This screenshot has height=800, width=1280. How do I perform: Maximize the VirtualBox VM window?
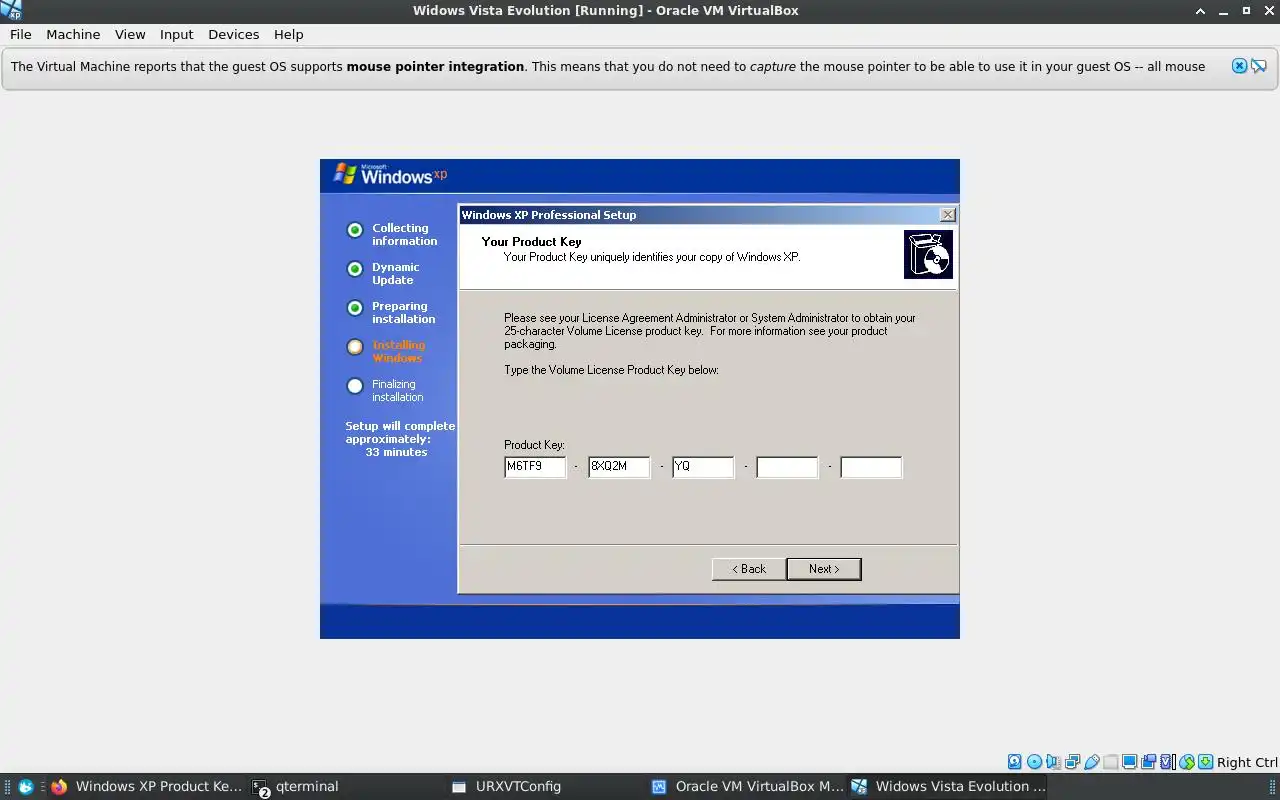coord(1246,10)
